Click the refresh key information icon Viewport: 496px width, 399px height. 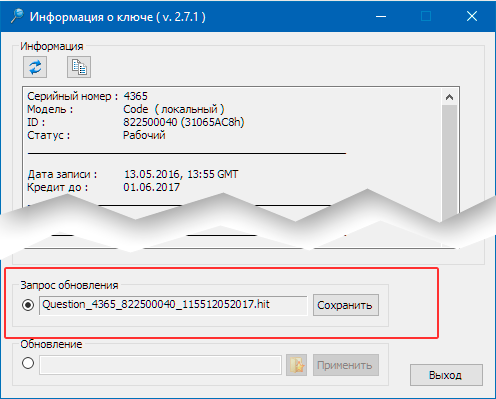pyautogui.click(x=35, y=67)
